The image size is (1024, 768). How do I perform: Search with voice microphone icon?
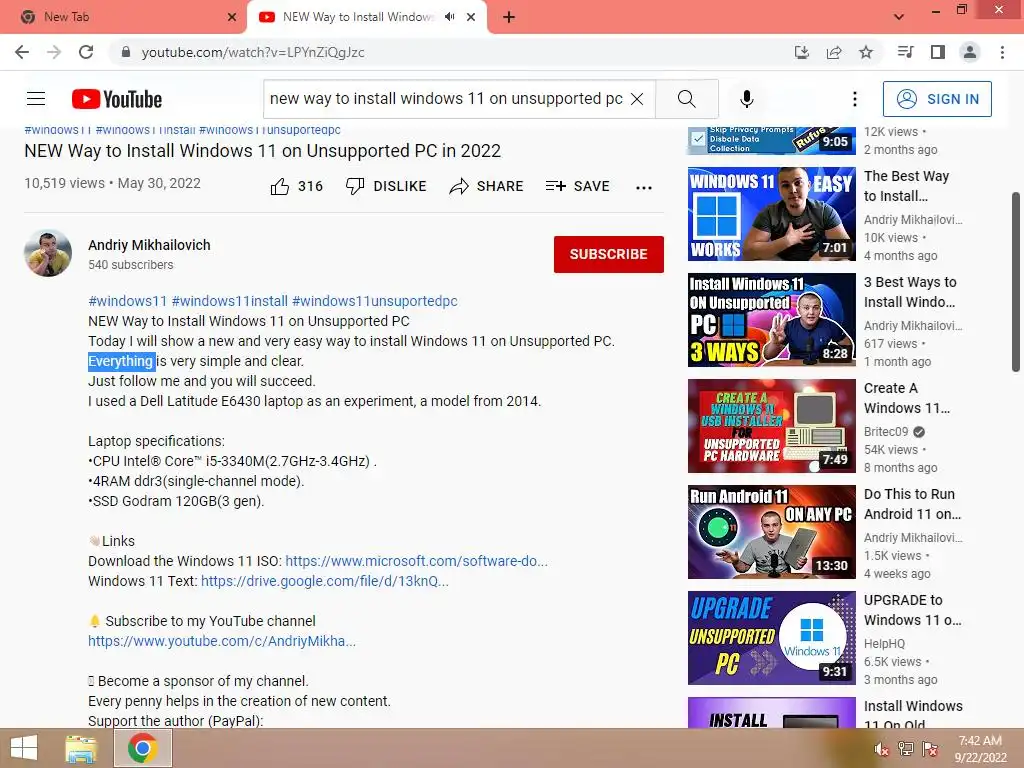click(x=746, y=99)
